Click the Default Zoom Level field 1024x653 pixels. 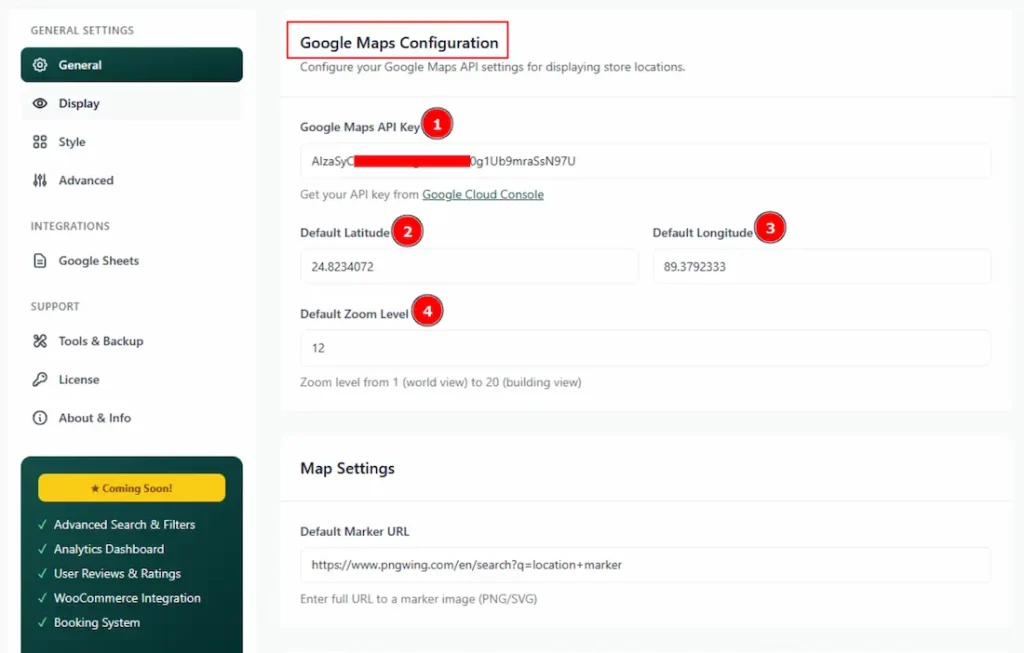tap(645, 348)
